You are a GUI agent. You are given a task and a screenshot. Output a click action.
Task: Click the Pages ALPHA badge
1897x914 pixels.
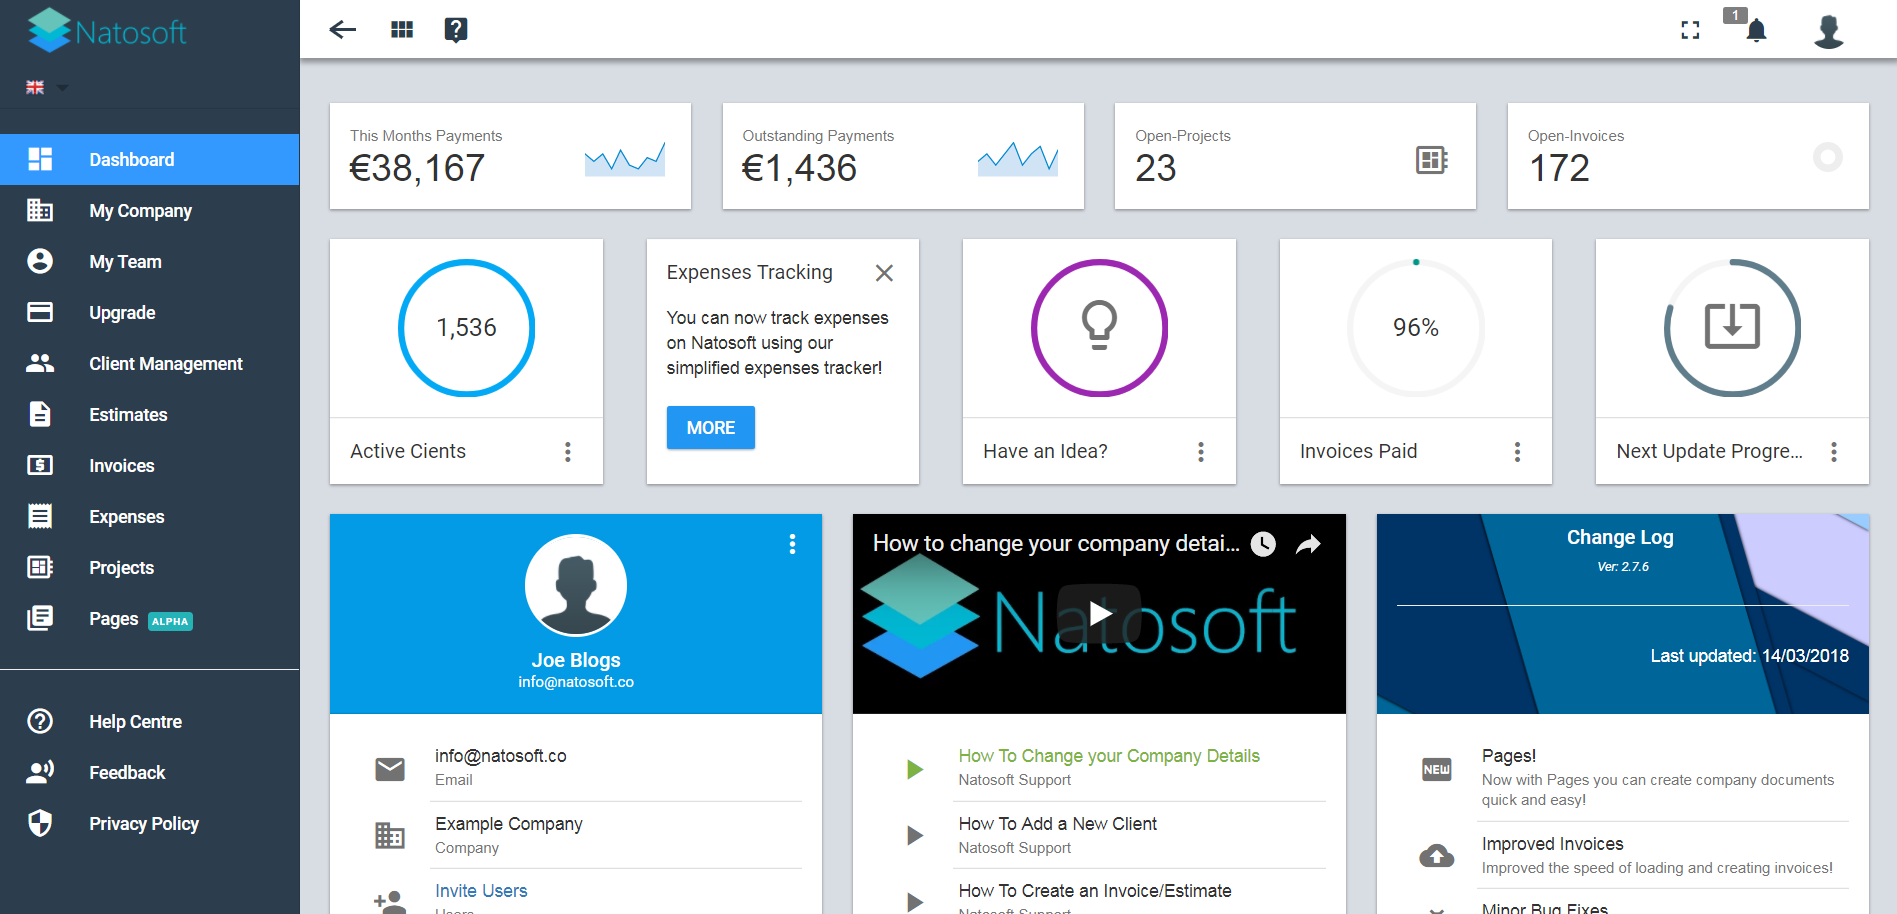[x=170, y=621]
